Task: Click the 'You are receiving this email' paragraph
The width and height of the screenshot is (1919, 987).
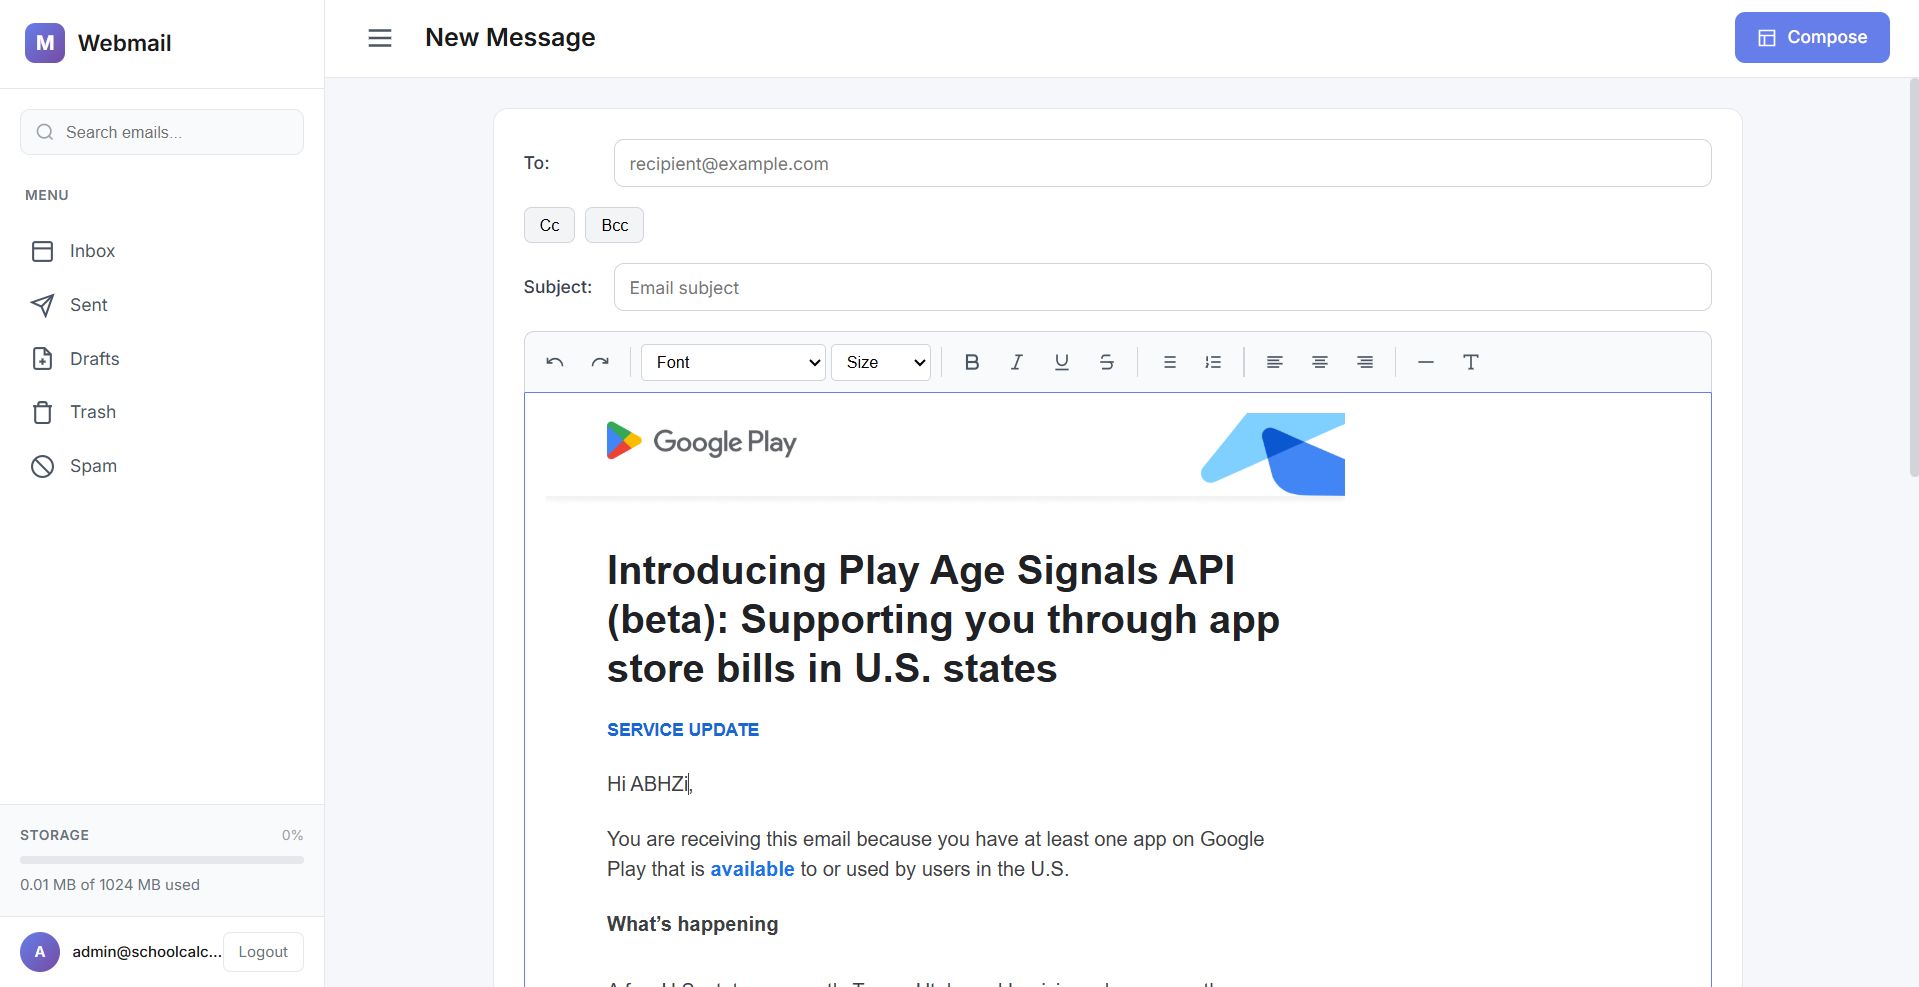Action: point(936,854)
